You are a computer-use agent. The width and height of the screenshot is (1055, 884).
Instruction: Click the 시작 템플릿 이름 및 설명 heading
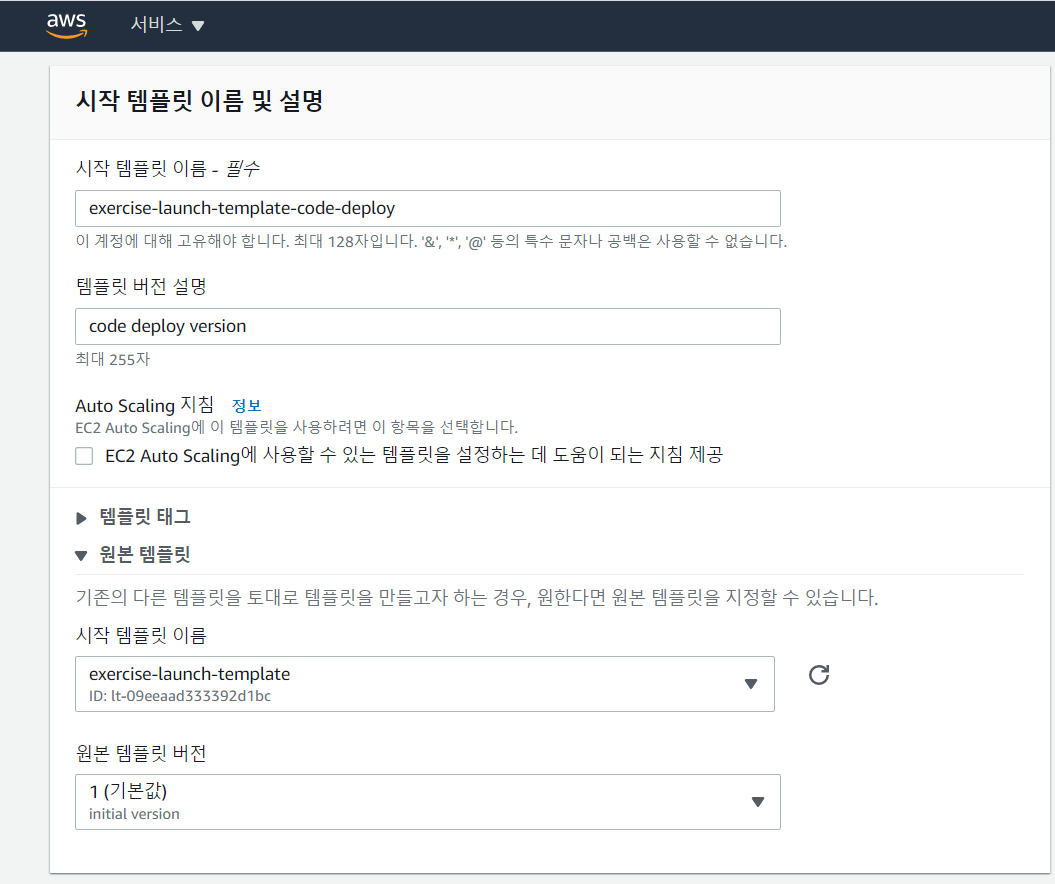click(x=199, y=101)
